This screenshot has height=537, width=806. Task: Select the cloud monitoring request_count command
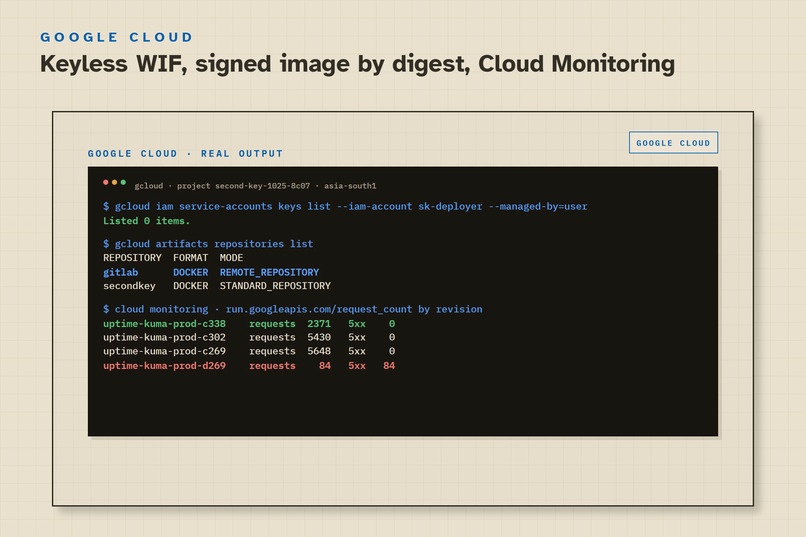pyautogui.click(x=292, y=309)
